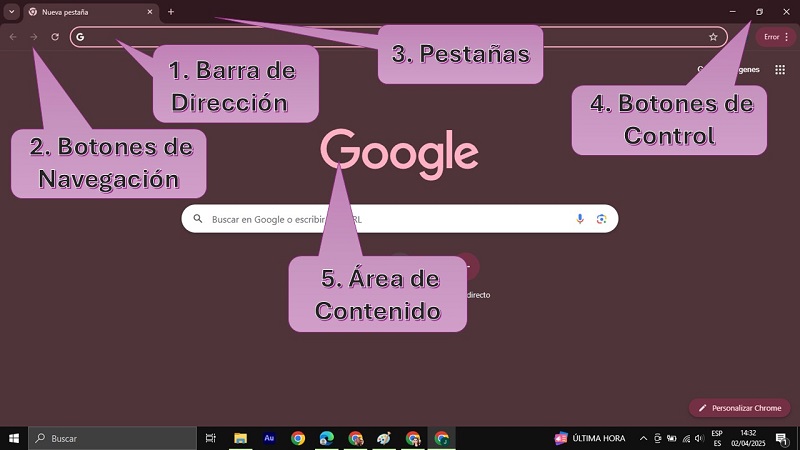Open network Wi-Fi settings icon
Viewport: 800px width, 450px height.
coord(686,438)
